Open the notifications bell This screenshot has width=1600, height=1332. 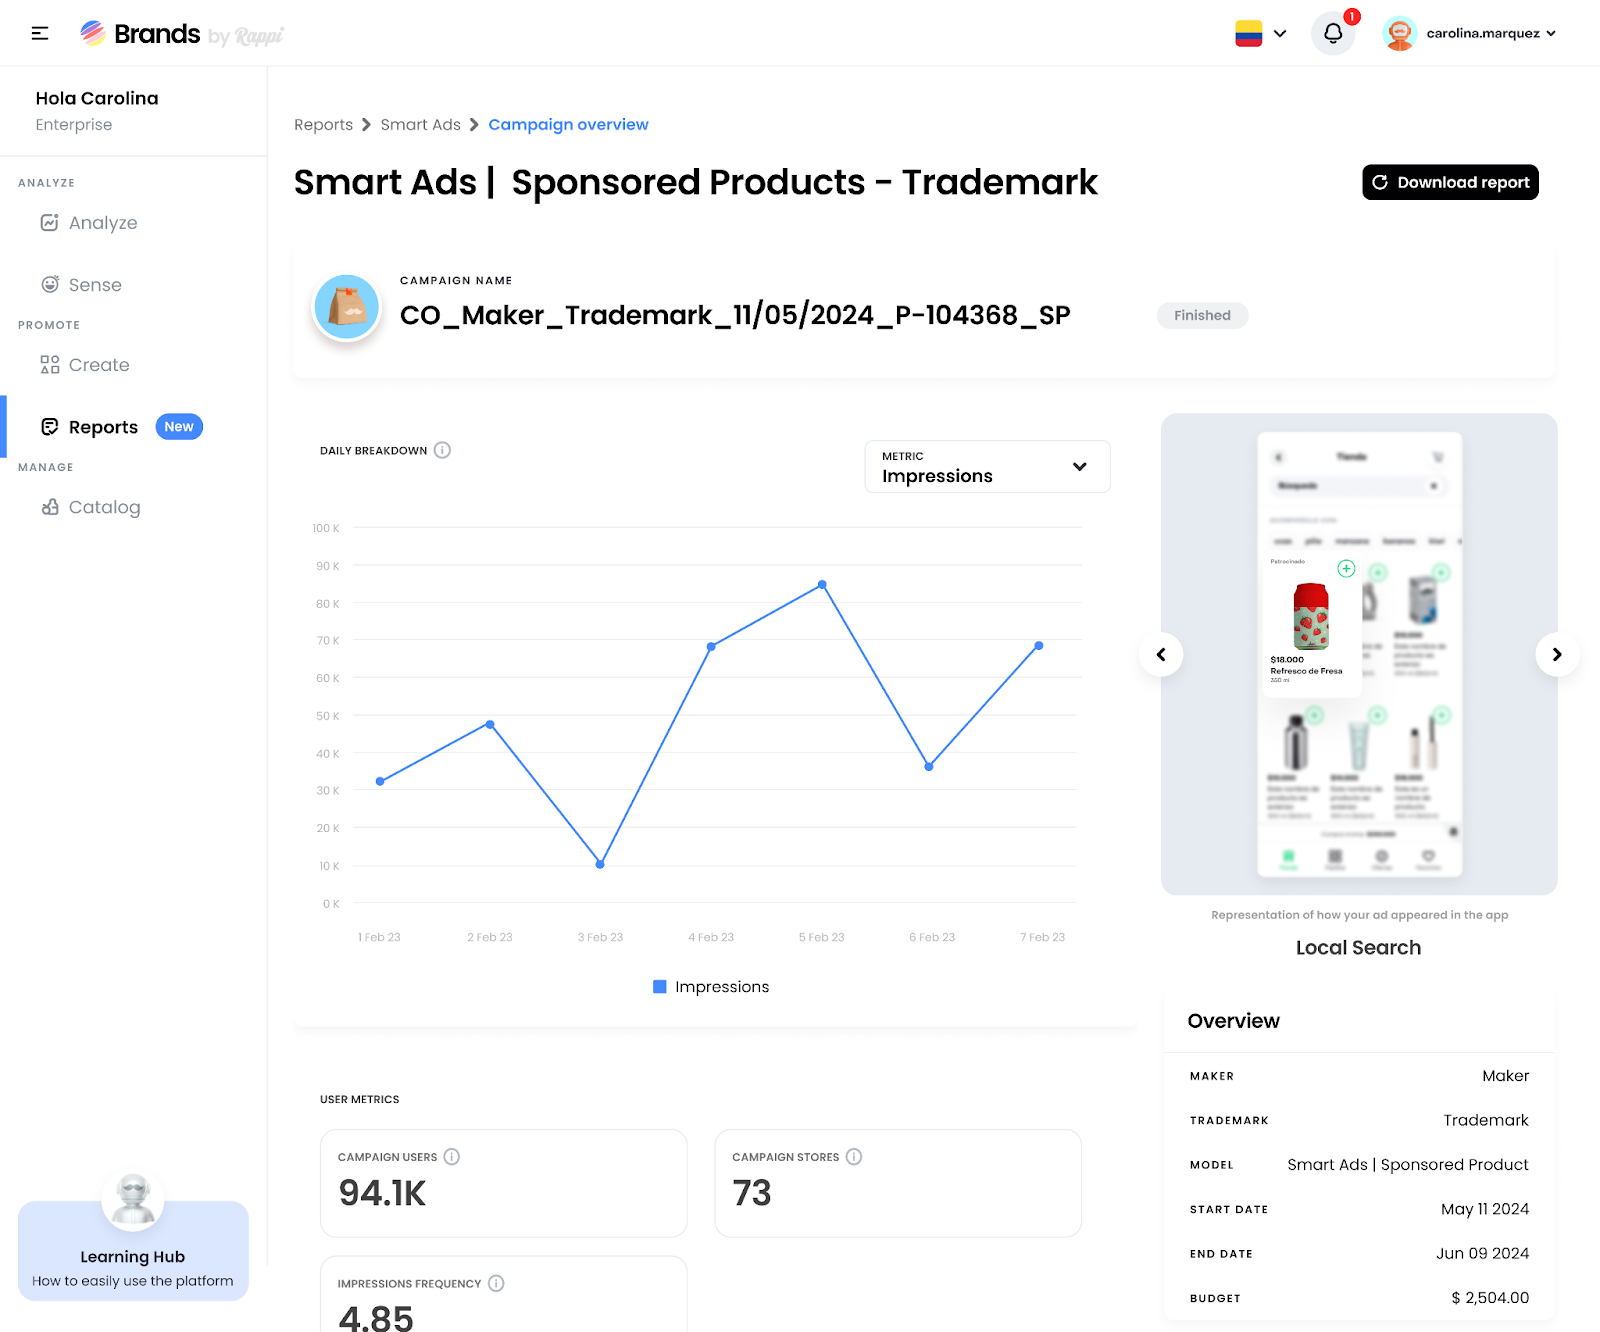tap(1333, 34)
